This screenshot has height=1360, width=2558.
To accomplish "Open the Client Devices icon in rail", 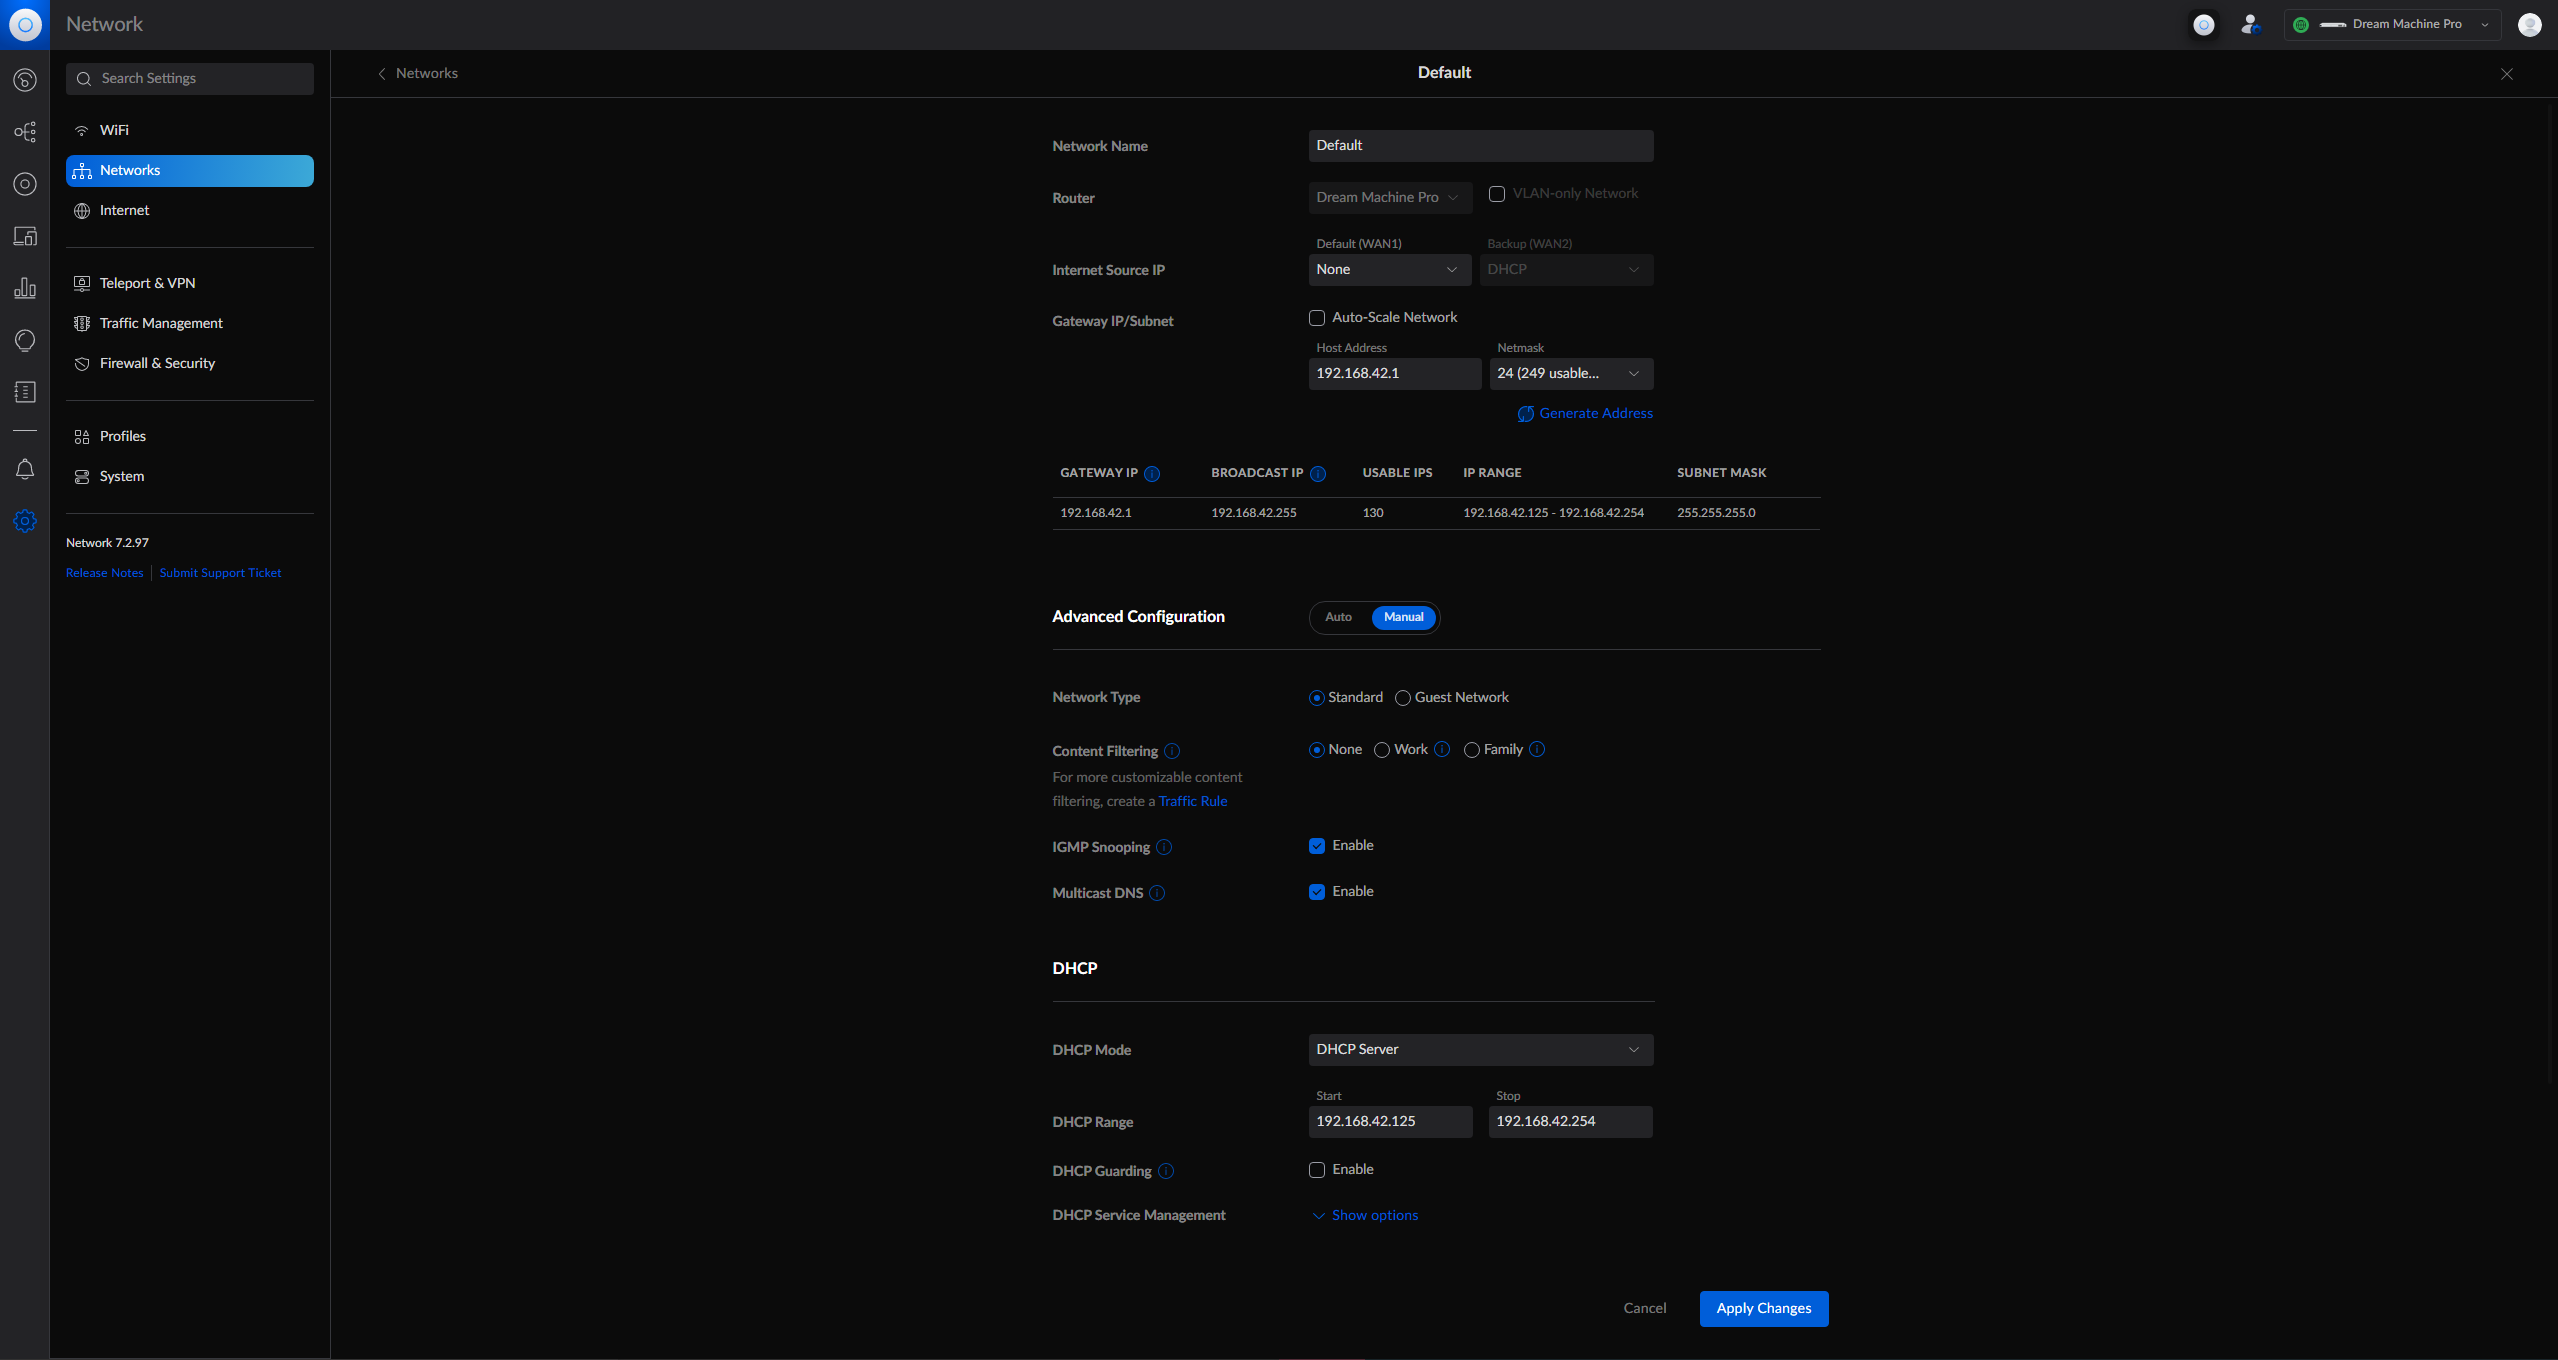I will [x=25, y=236].
